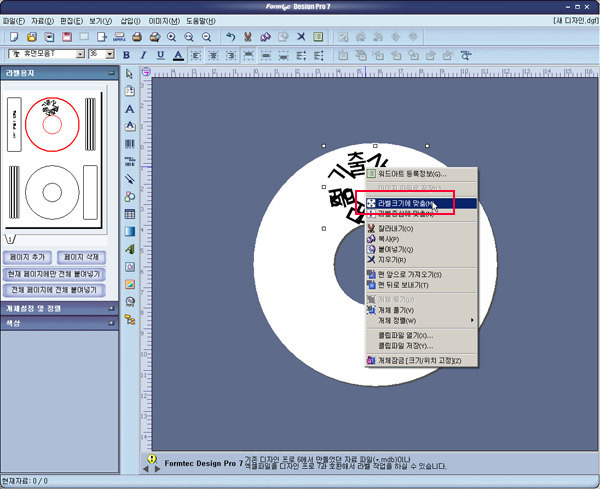
Task: Select the text tool in the left toolbar
Action: click(x=129, y=108)
